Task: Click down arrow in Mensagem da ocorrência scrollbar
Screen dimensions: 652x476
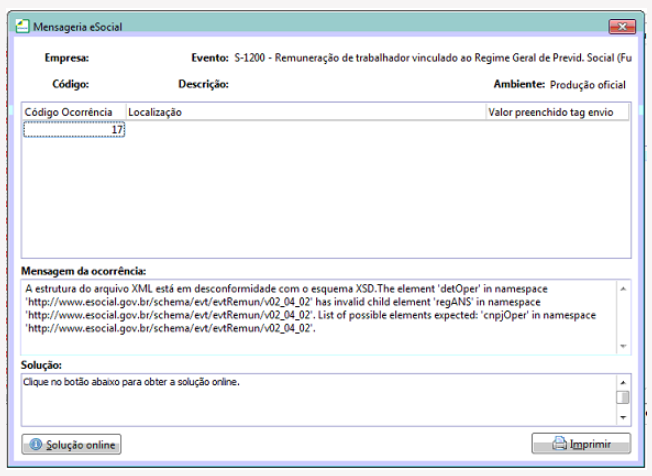Action: (x=623, y=346)
